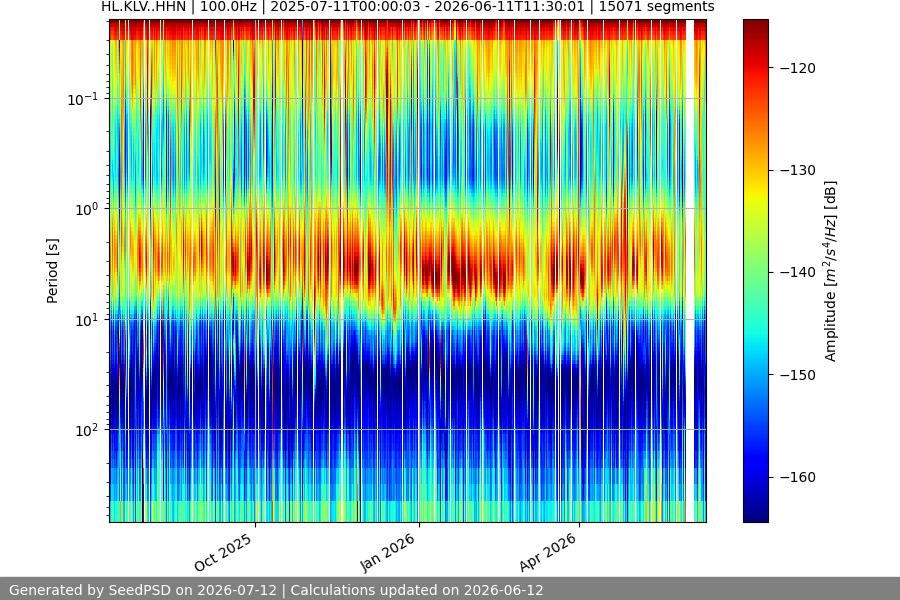The height and width of the screenshot is (600, 900).
Task: Click the plot title 'HL.KLV..HHN'
Action: 143,7
